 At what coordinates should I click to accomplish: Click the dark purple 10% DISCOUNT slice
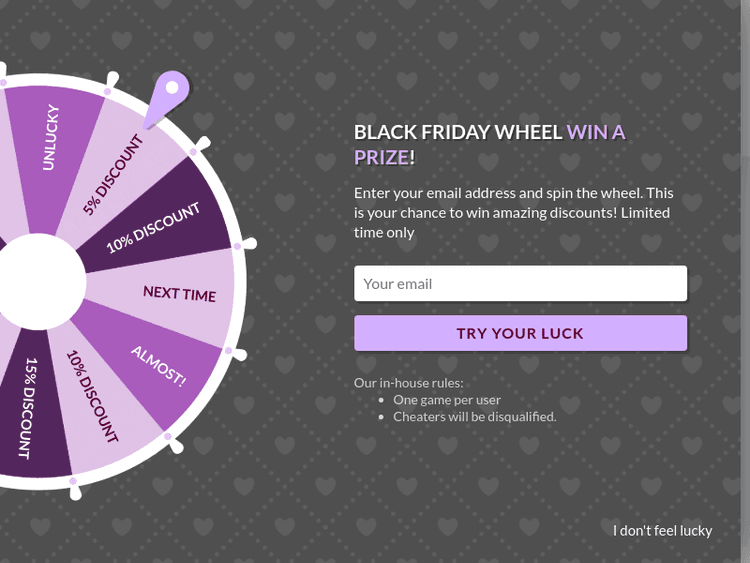[x=155, y=226]
